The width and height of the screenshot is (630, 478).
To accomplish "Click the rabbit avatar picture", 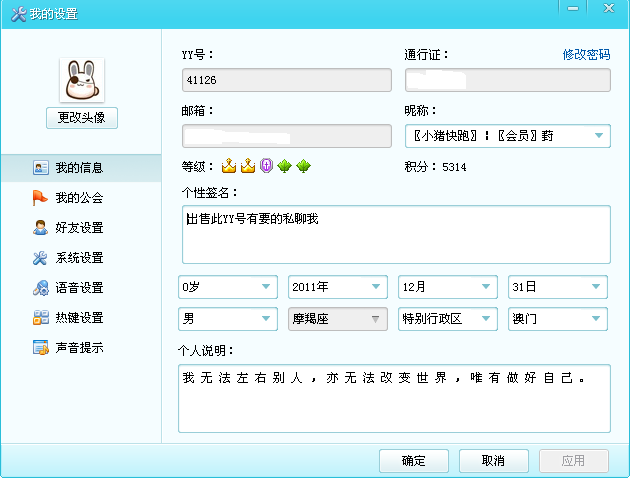I will tap(82, 80).
